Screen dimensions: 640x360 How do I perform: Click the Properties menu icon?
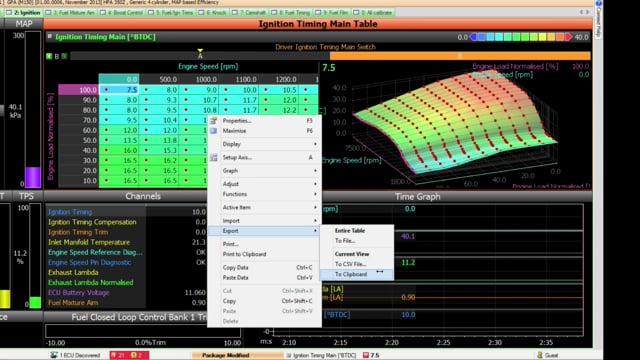pyautogui.click(x=213, y=121)
